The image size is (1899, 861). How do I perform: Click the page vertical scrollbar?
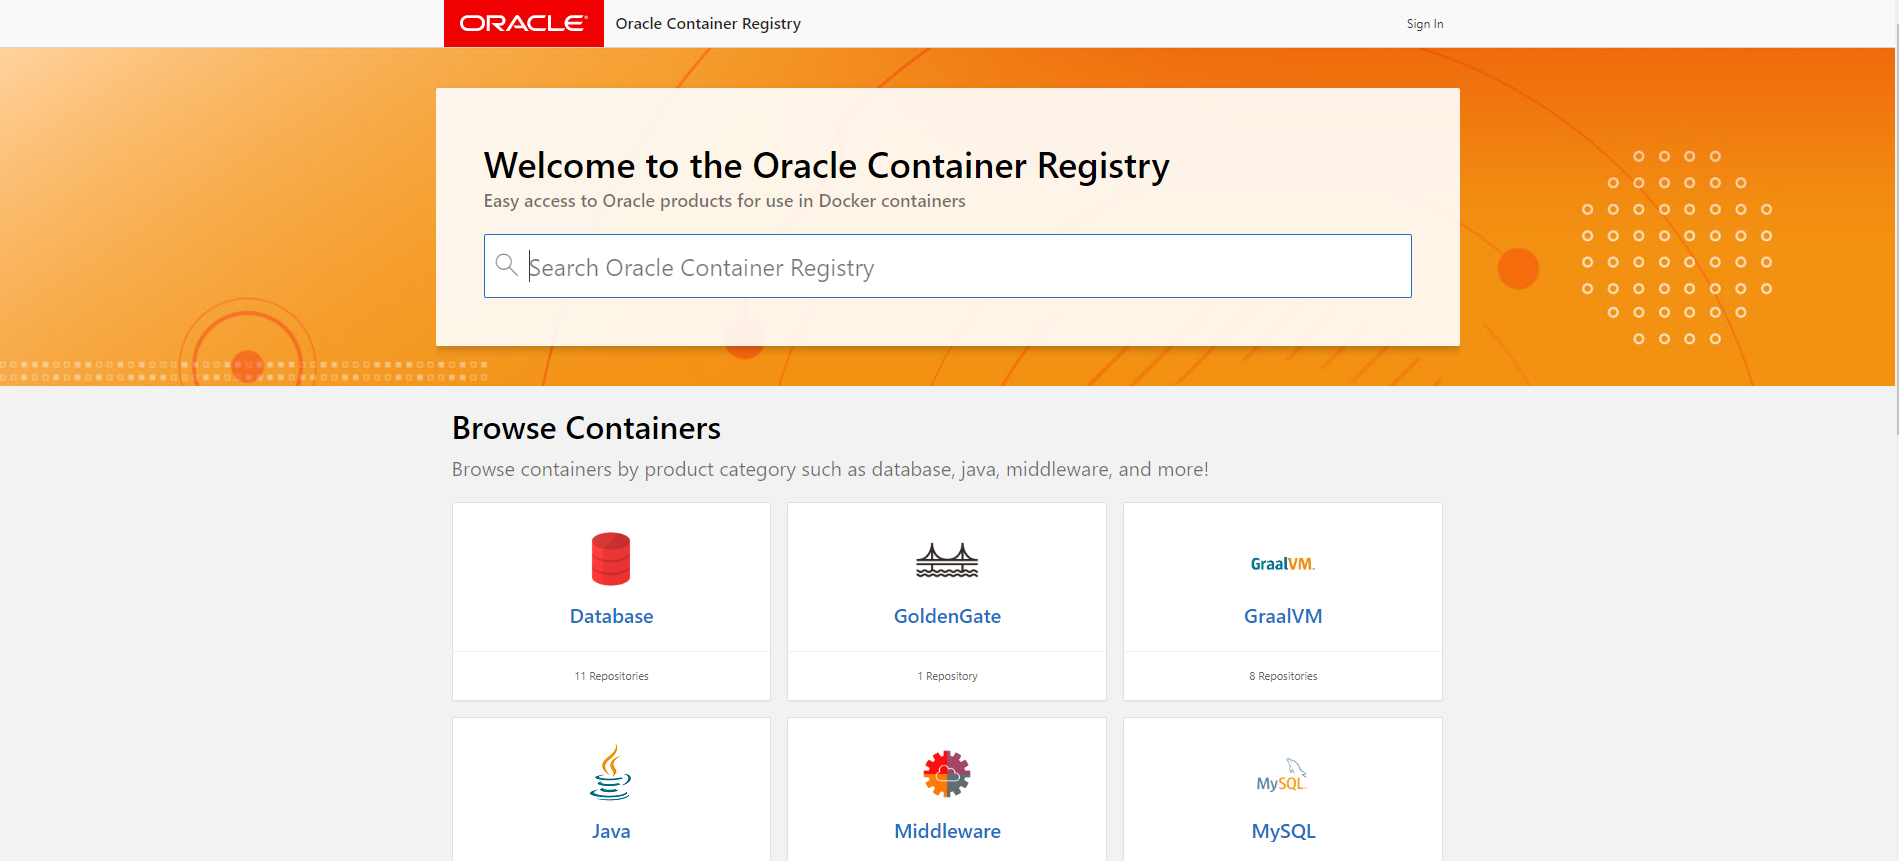(x=1897, y=228)
